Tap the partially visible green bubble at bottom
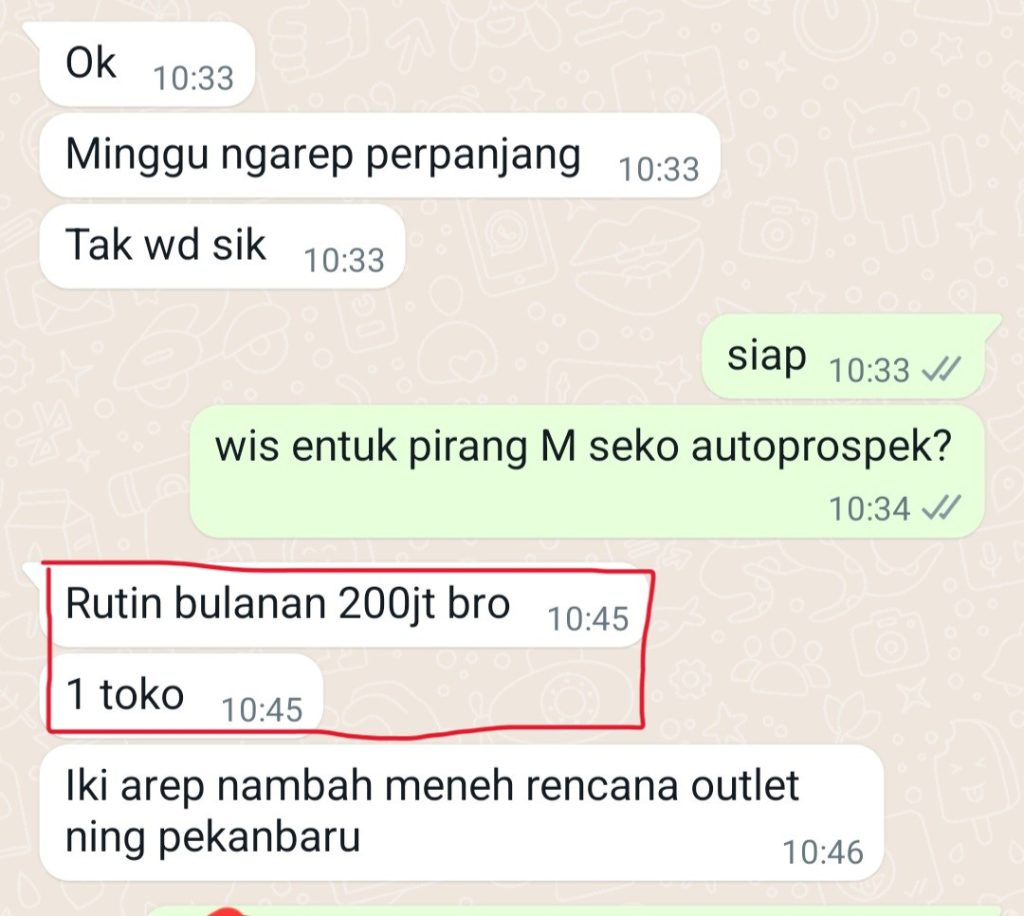Viewport: 1024px width, 916px height. click(575, 911)
